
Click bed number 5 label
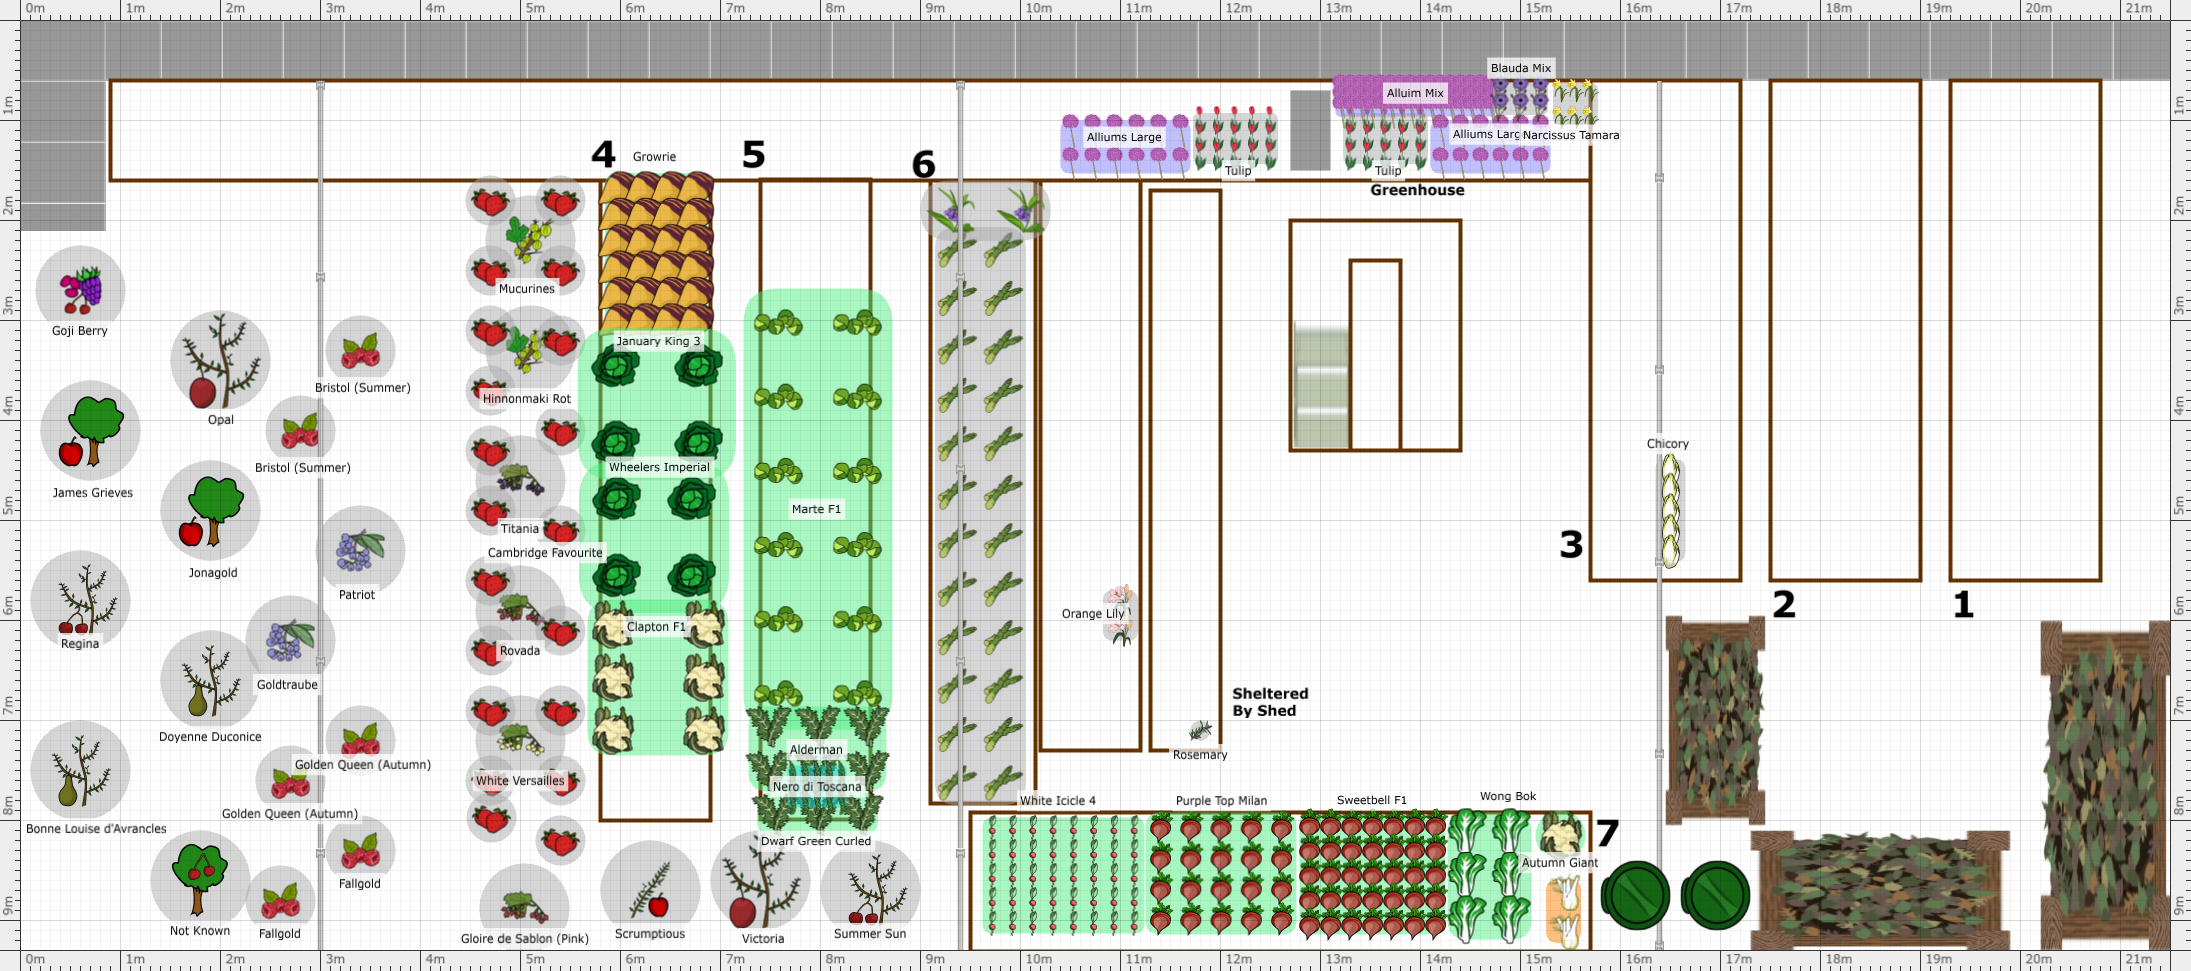coord(753,154)
